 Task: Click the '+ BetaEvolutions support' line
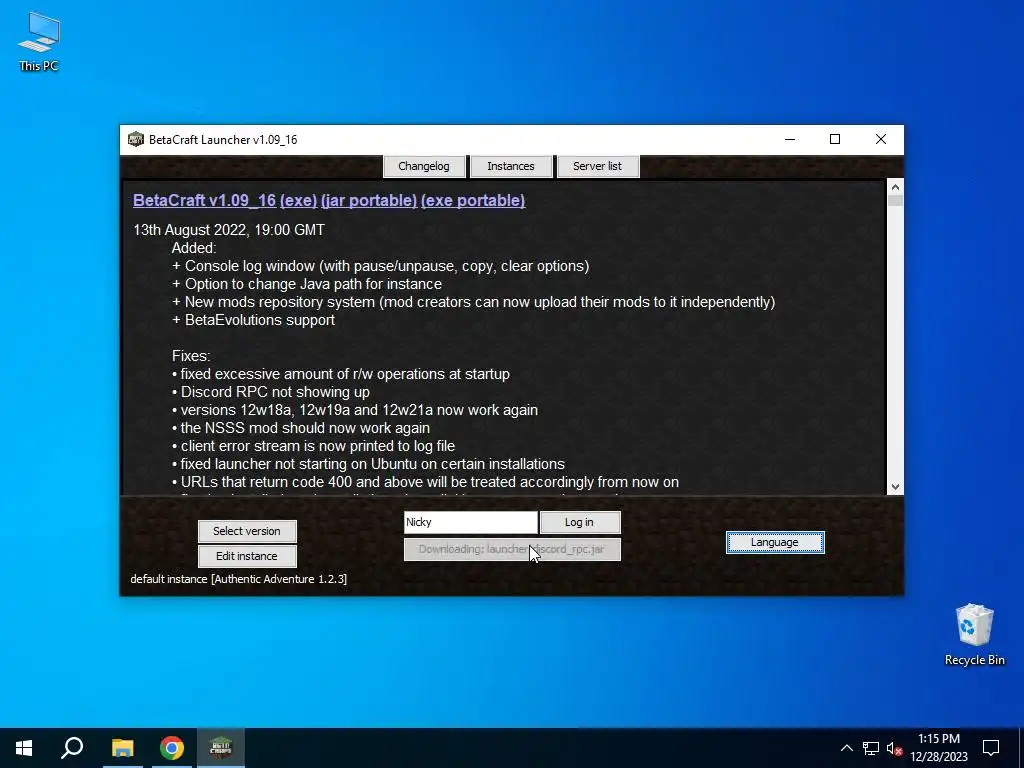pyautogui.click(x=253, y=320)
